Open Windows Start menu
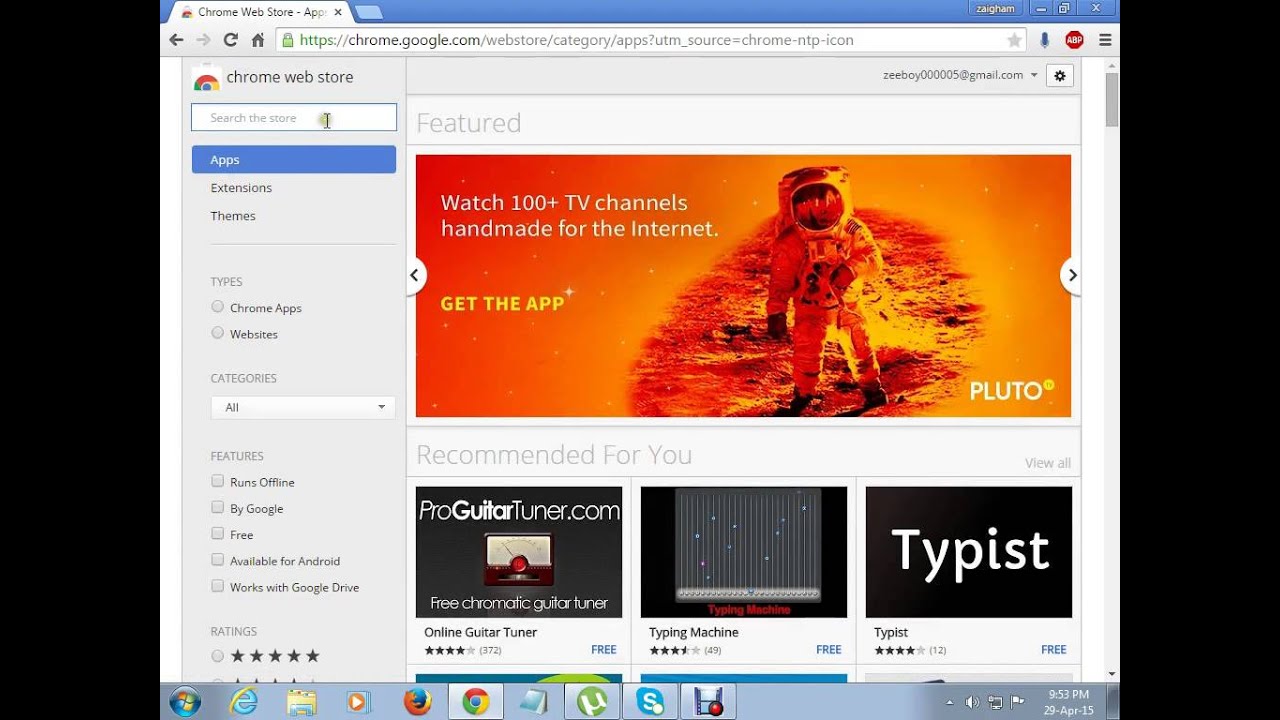 (184, 702)
